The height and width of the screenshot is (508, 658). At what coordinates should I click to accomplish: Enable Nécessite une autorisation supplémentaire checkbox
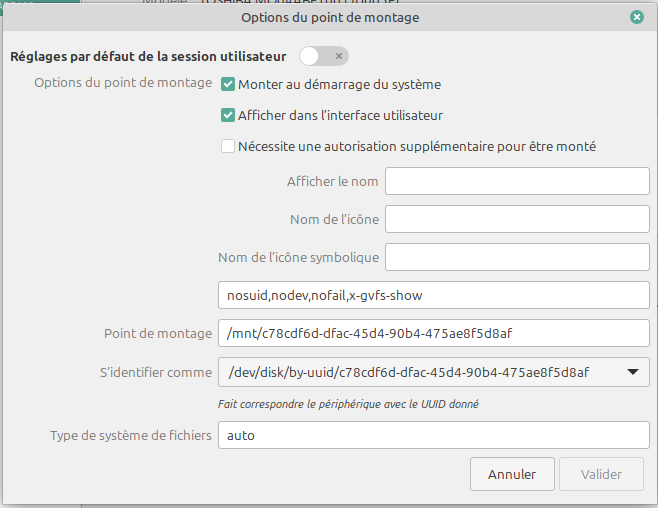pos(228,146)
